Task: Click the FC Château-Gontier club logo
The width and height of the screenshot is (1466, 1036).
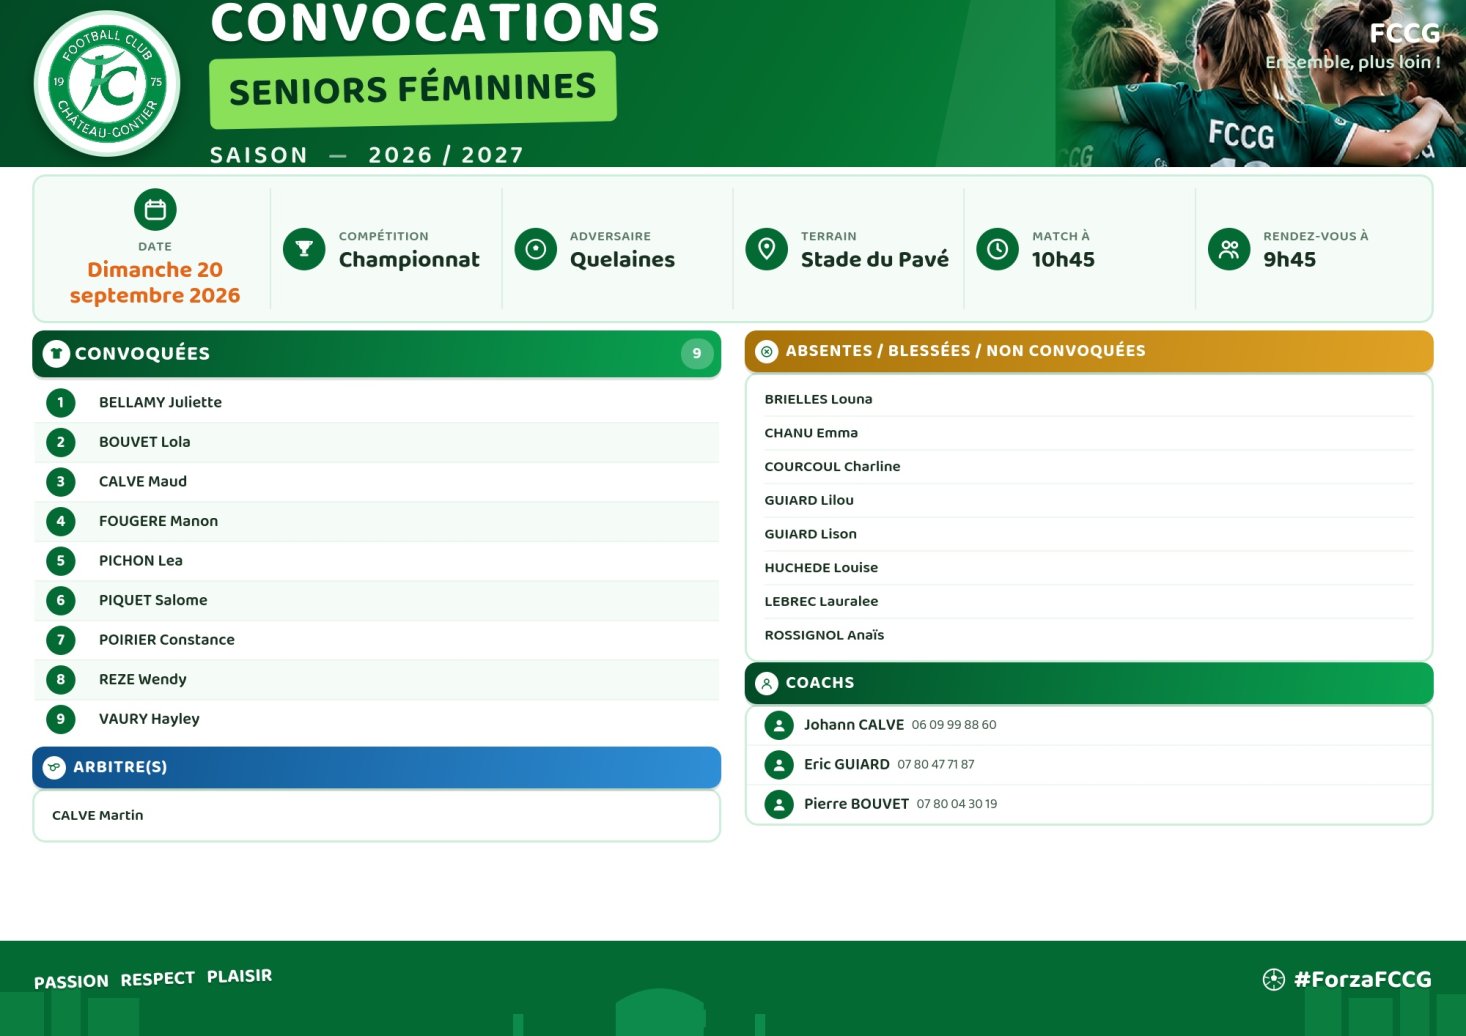Action: click(x=107, y=84)
